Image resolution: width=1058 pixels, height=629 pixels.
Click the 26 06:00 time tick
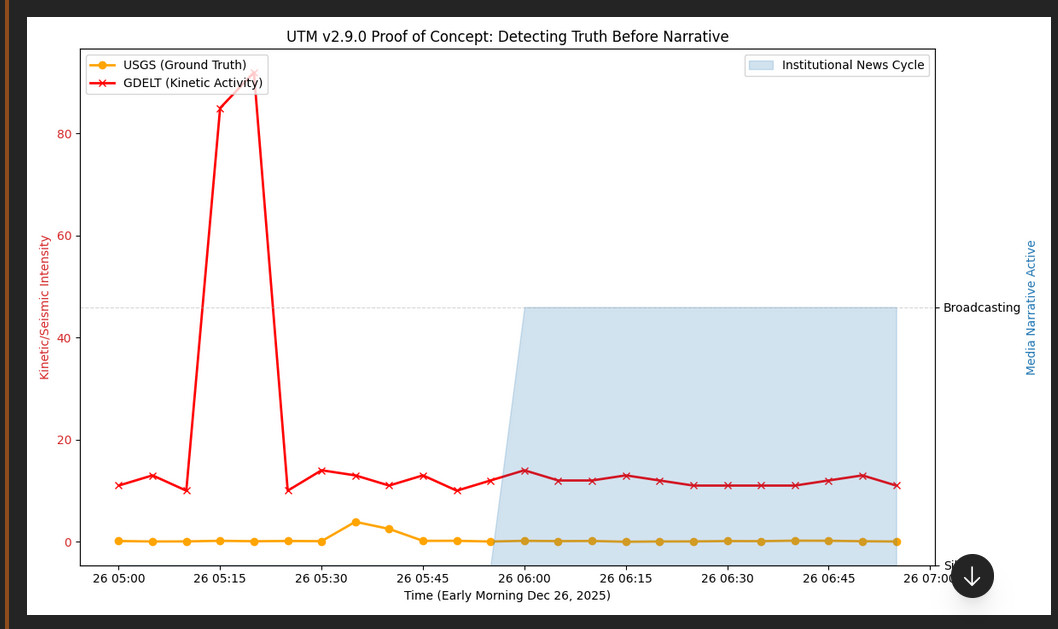(x=524, y=578)
